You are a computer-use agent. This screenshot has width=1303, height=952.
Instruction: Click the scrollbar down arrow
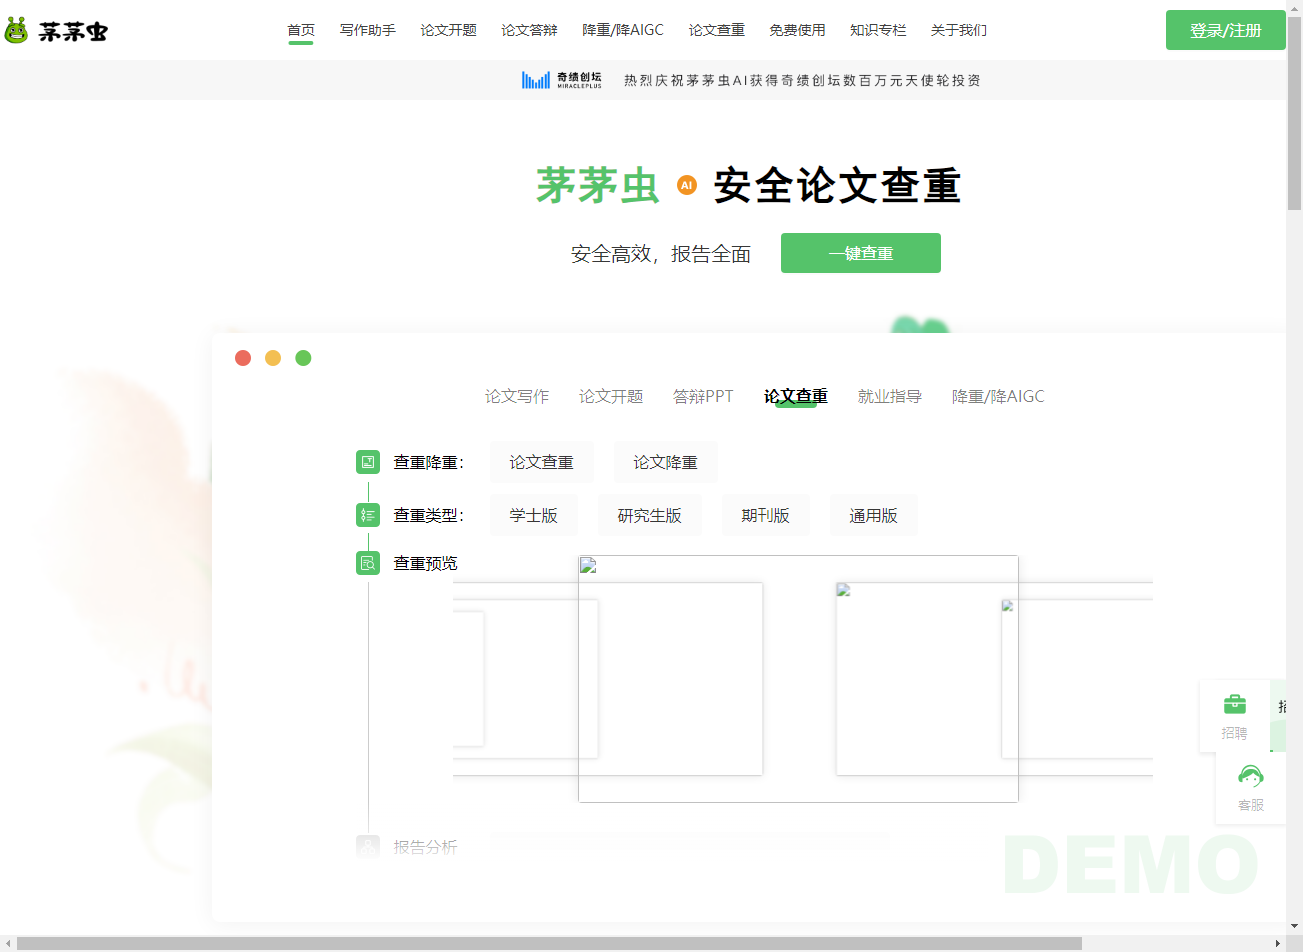[1294, 926]
